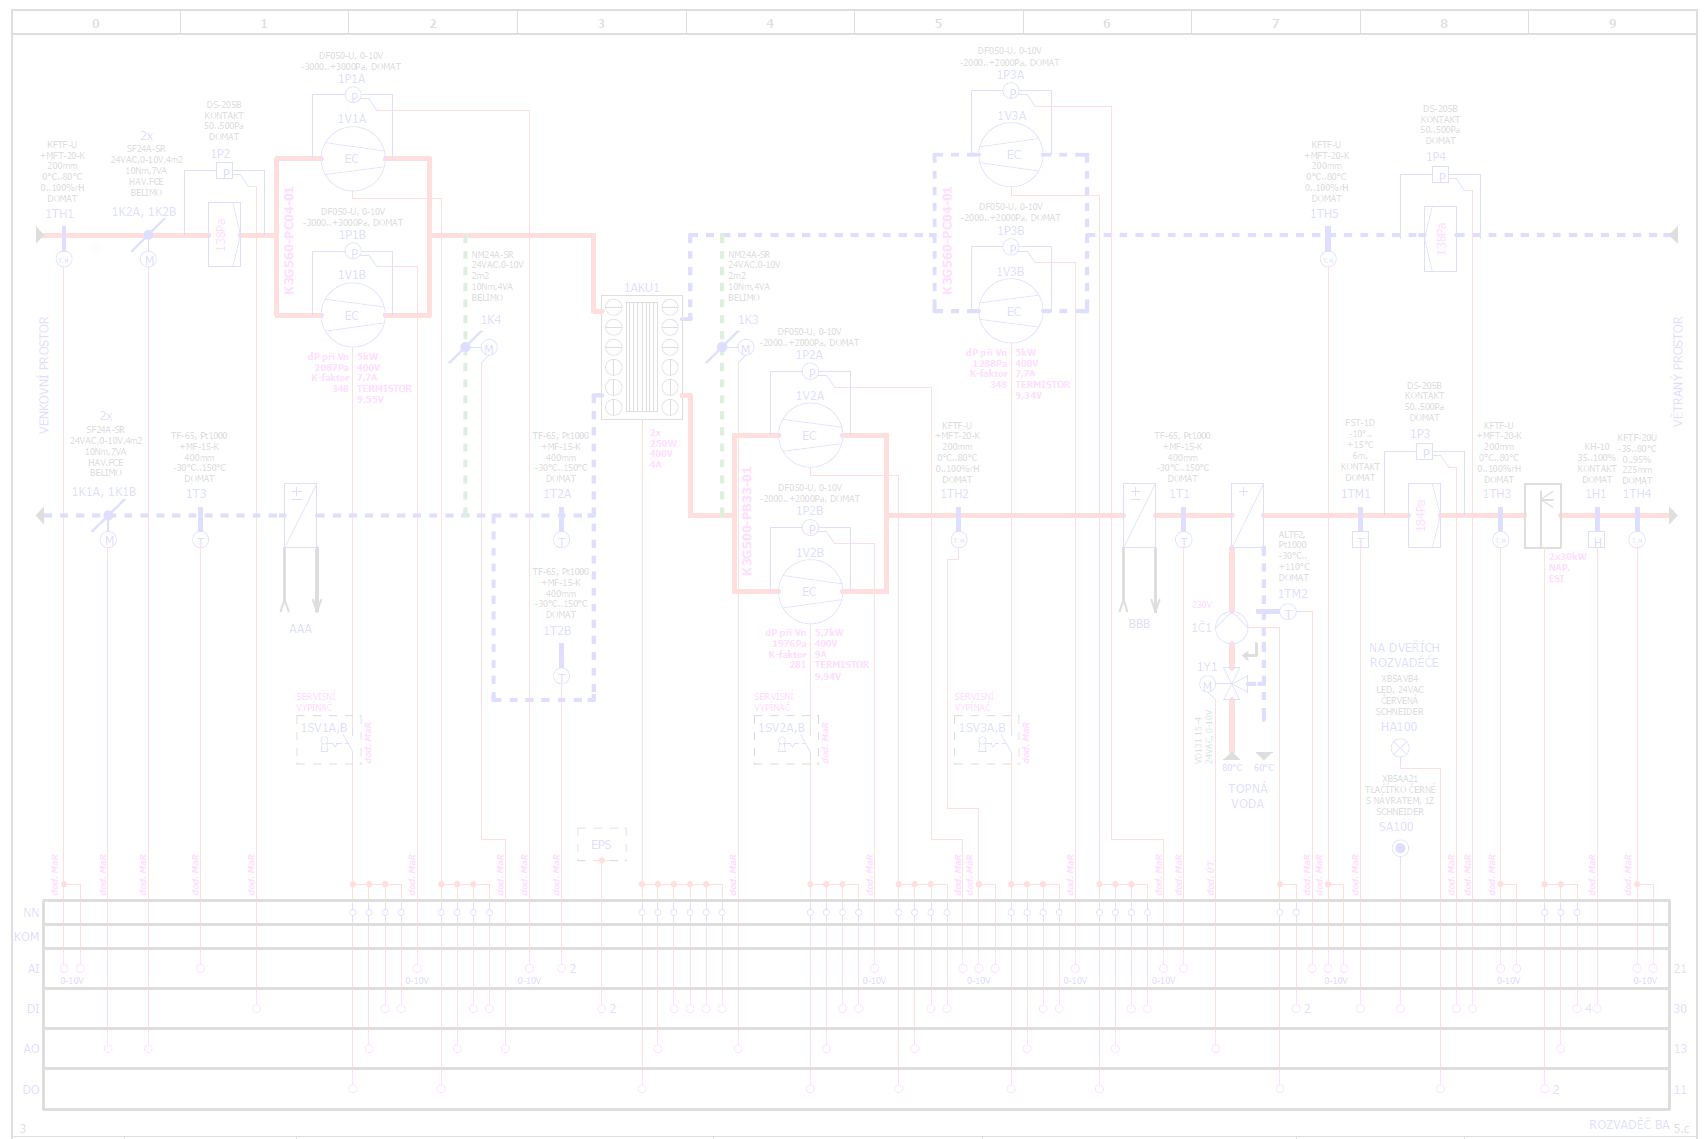Click the 1P1B pressure sensor circle

352,252
